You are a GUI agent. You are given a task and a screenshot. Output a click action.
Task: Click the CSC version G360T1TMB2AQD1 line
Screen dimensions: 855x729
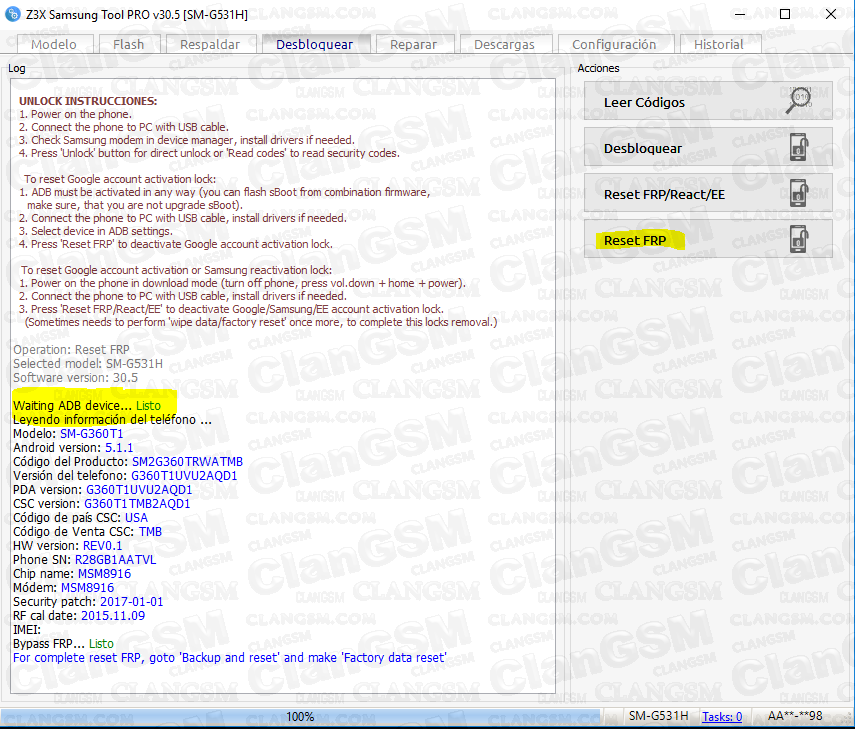coord(101,504)
